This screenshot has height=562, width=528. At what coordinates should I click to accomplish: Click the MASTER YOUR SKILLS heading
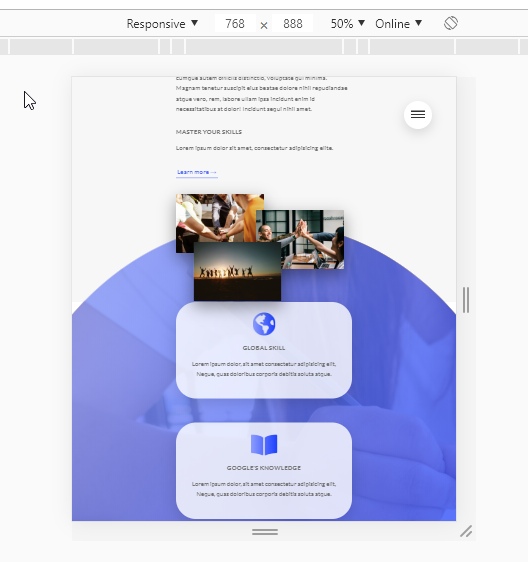(x=209, y=132)
